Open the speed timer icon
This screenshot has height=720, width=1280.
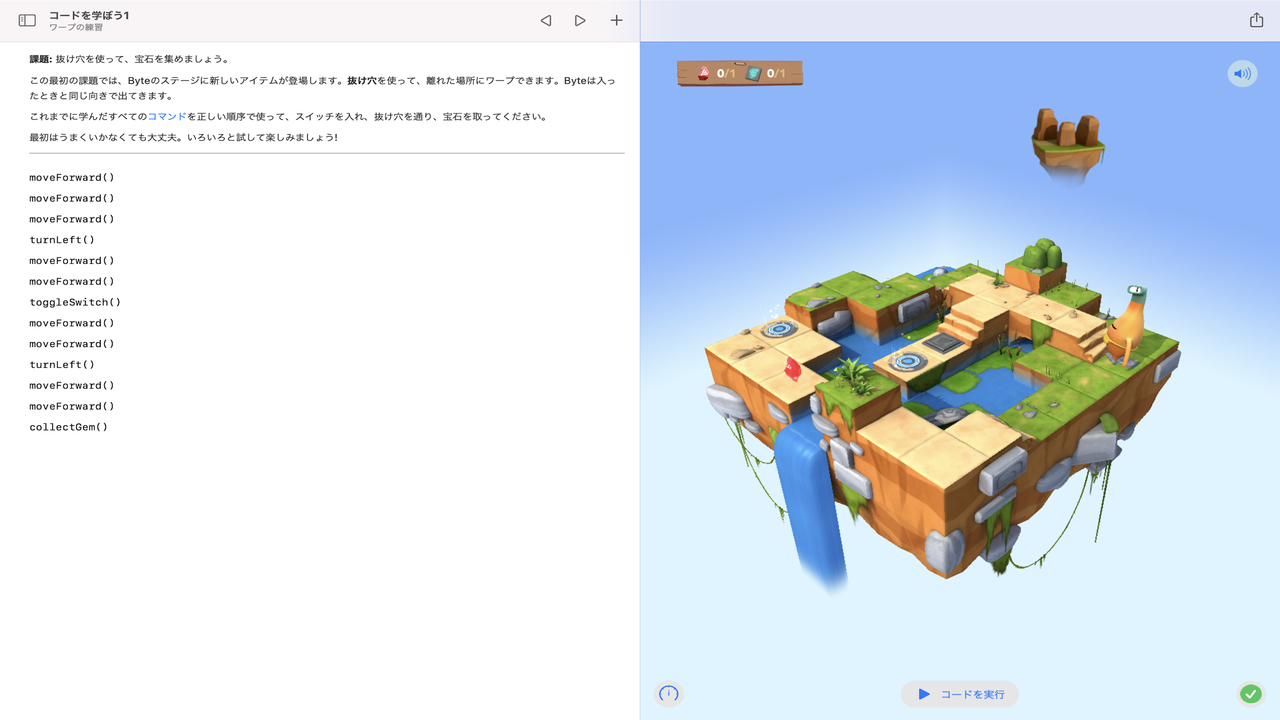point(669,693)
